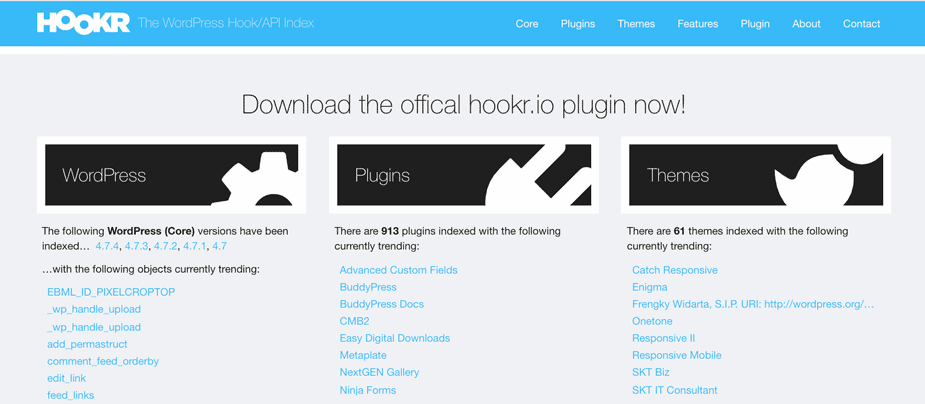The height and width of the screenshot is (404, 925).
Task: Open the About page
Action: pos(806,24)
